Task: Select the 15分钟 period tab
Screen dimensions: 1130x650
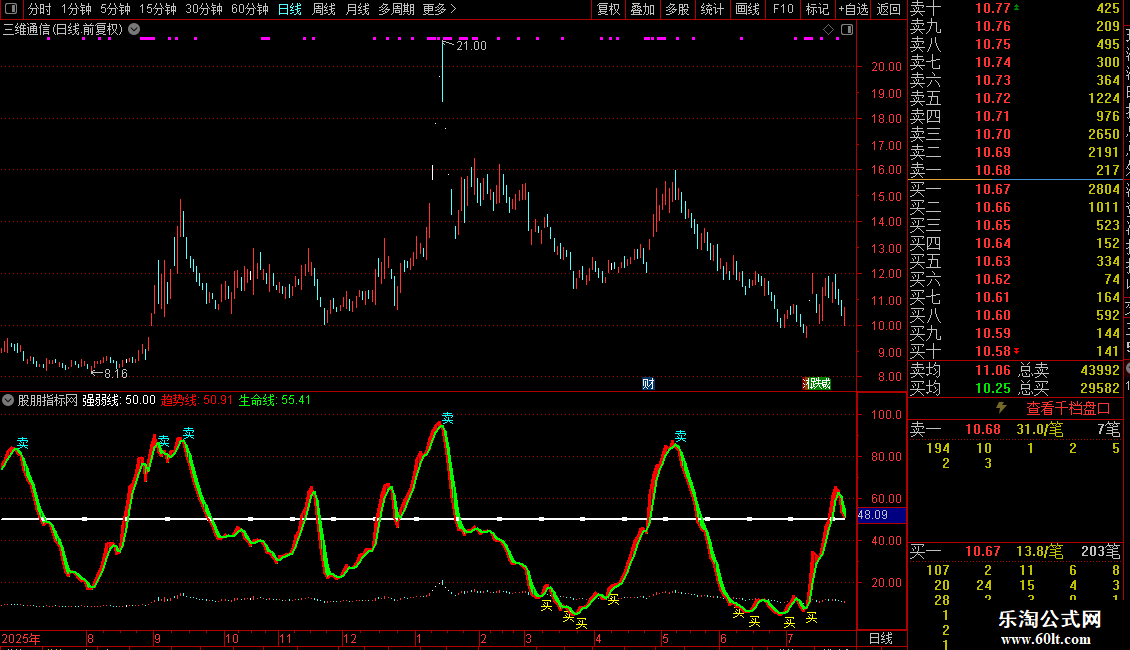Action: pos(158,9)
